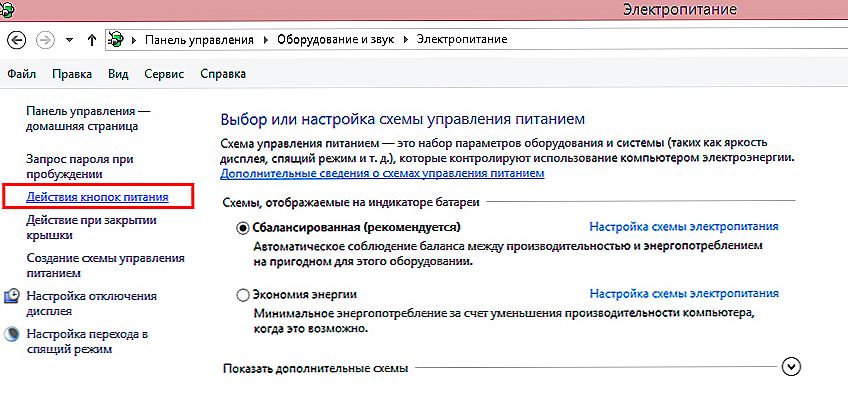Open Настройка схемы электропитания for Экономия энергии
Screen dimensions: 848x405
(x=684, y=294)
